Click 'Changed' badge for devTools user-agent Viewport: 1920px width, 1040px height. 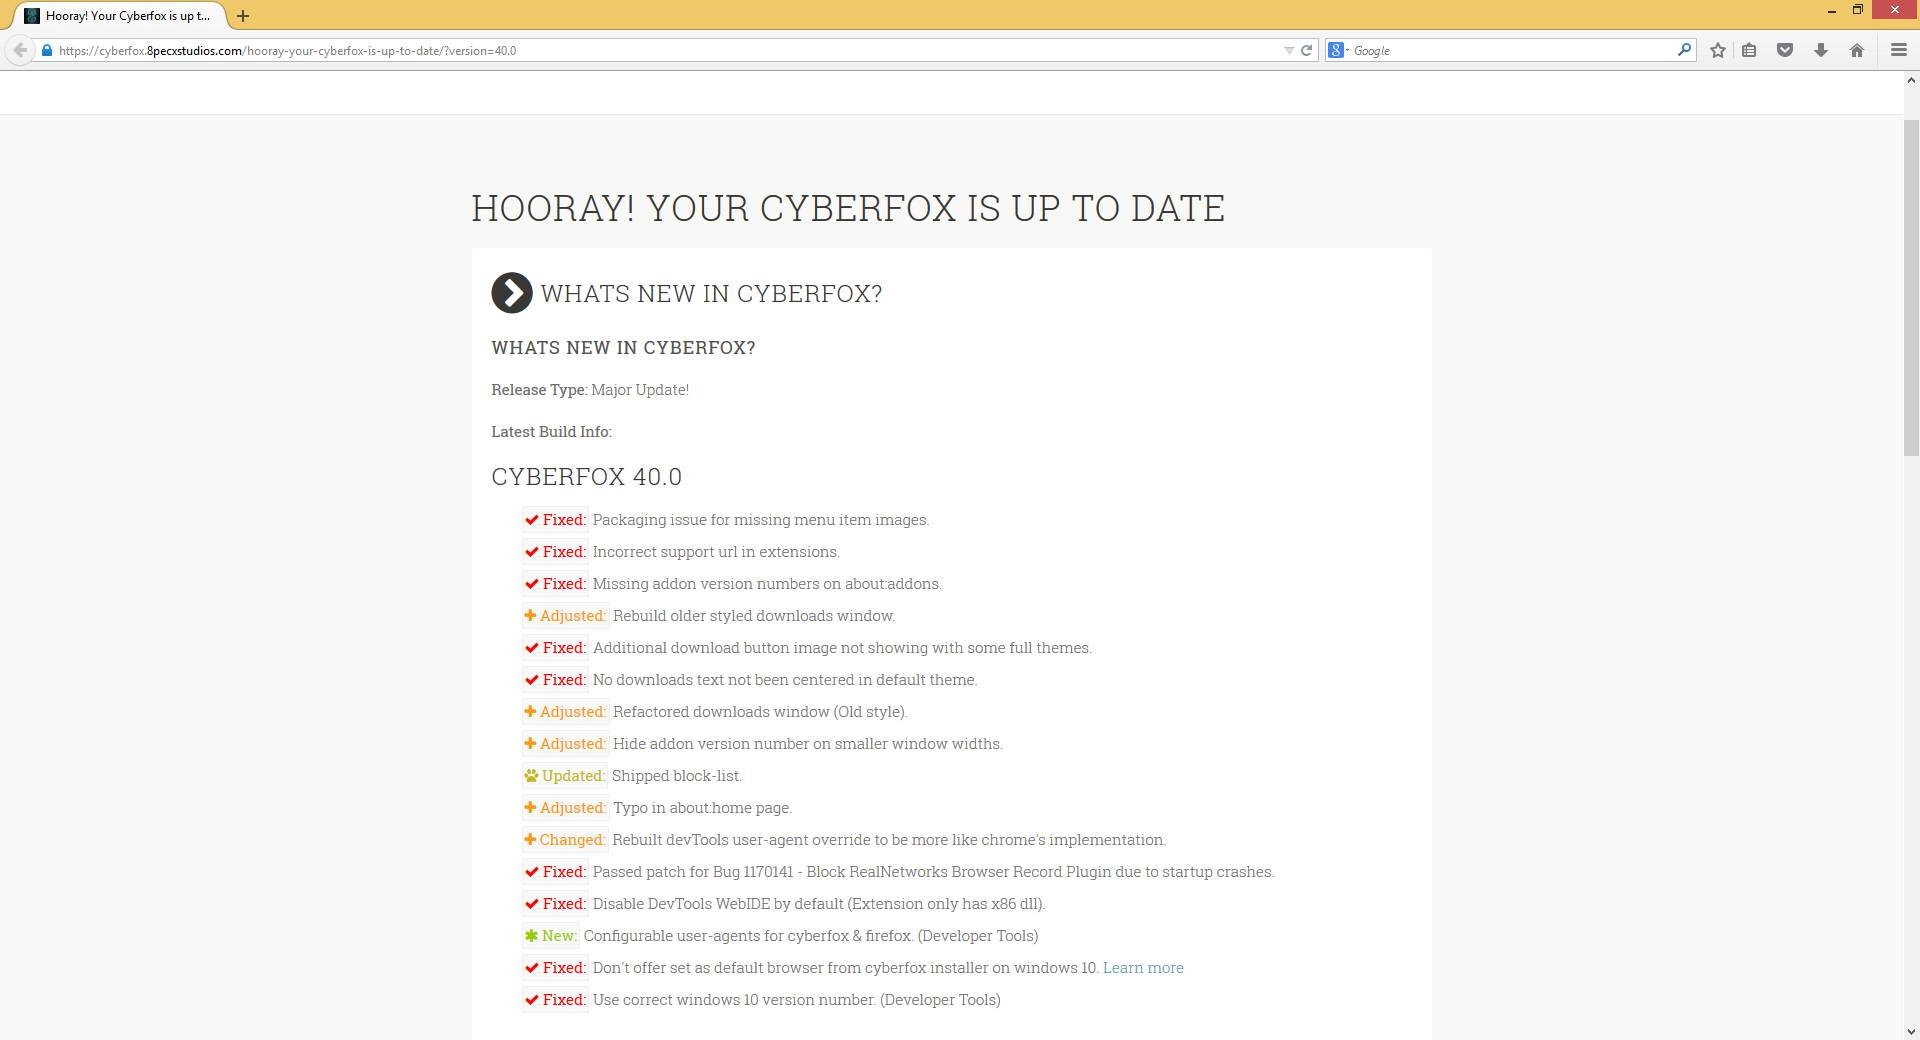[x=565, y=840]
